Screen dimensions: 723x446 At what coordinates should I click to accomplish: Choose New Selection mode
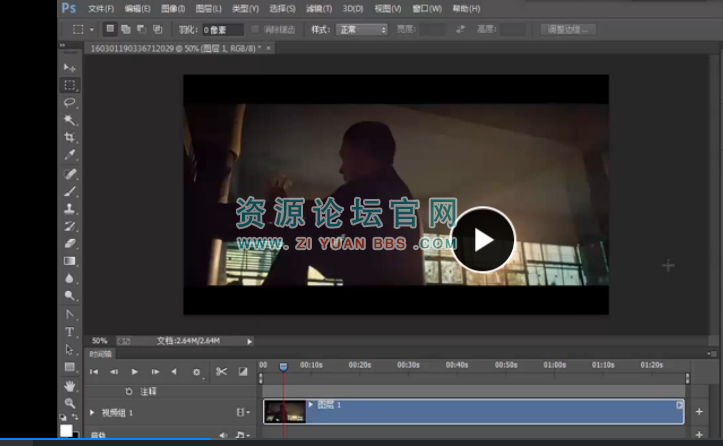coord(110,29)
